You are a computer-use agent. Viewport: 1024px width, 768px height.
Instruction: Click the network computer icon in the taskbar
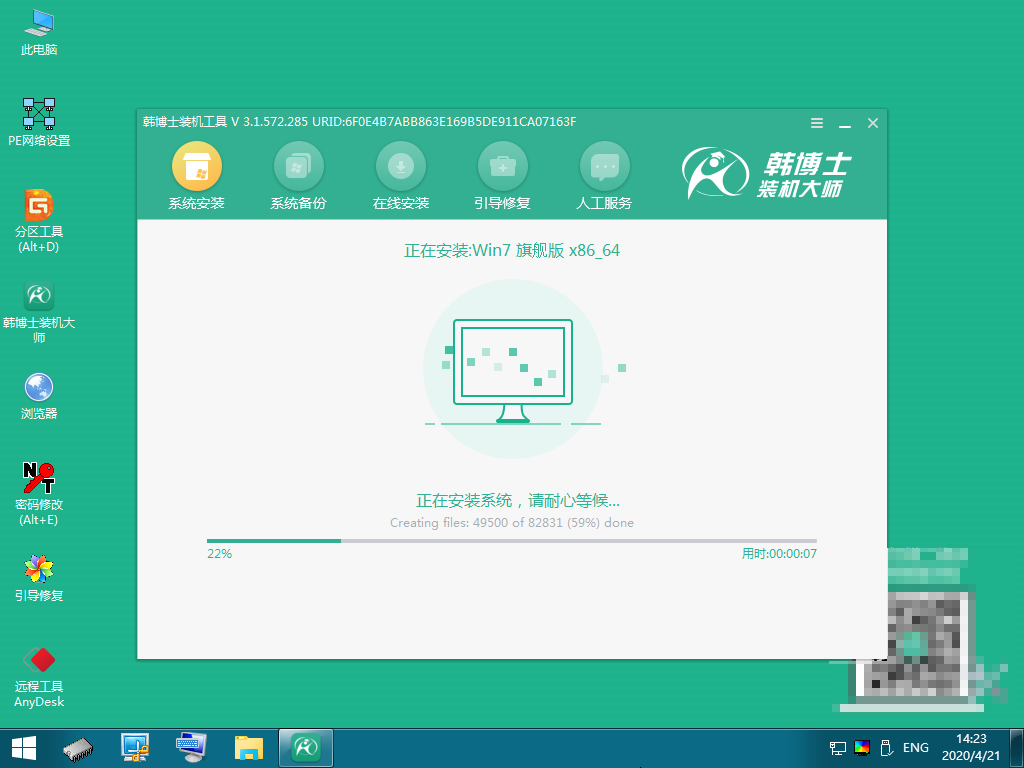pos(135,748)
